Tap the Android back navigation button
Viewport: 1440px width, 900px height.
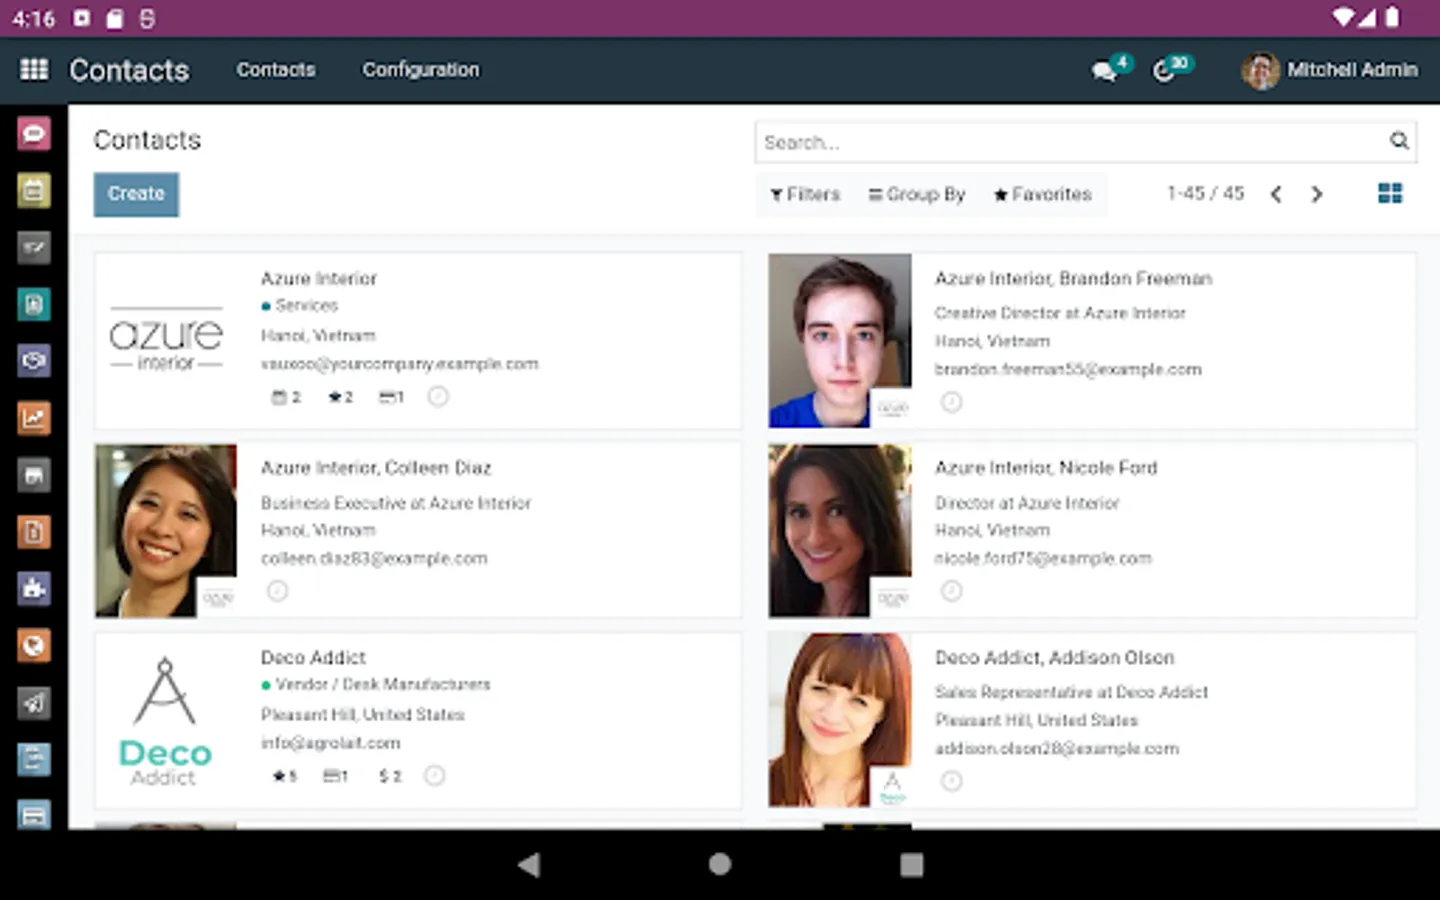[529, 865]
